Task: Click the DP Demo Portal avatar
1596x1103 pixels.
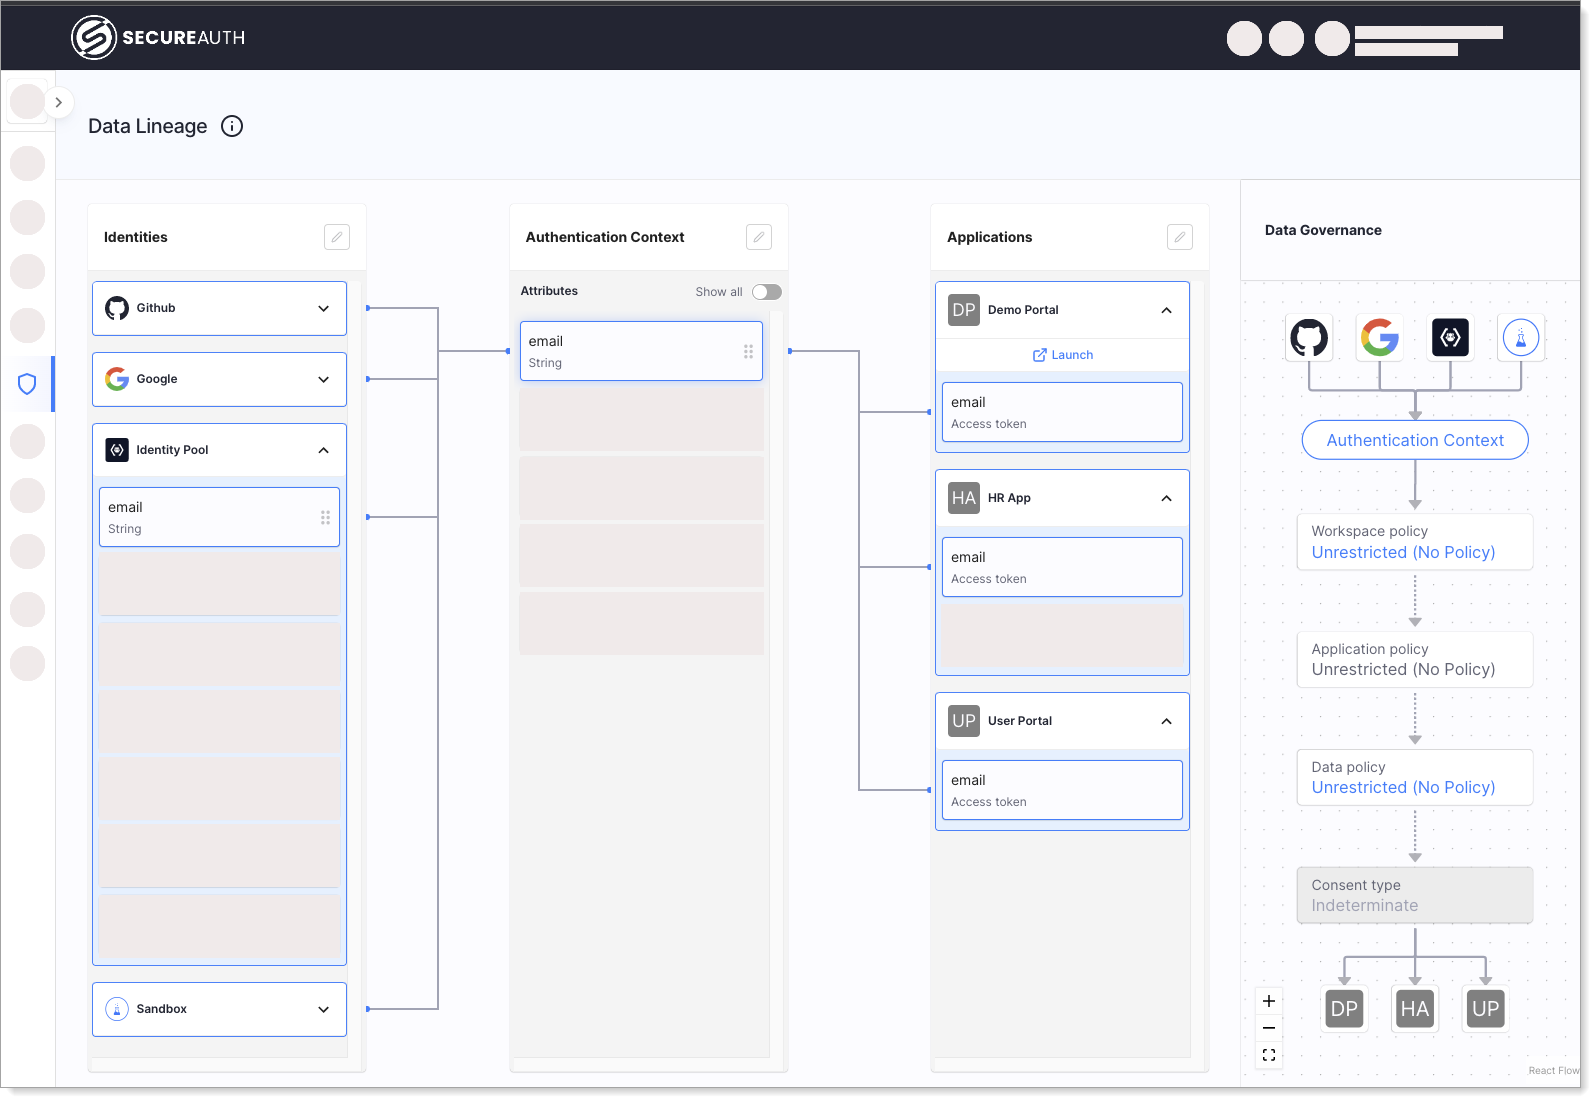Action: point(964,310)
